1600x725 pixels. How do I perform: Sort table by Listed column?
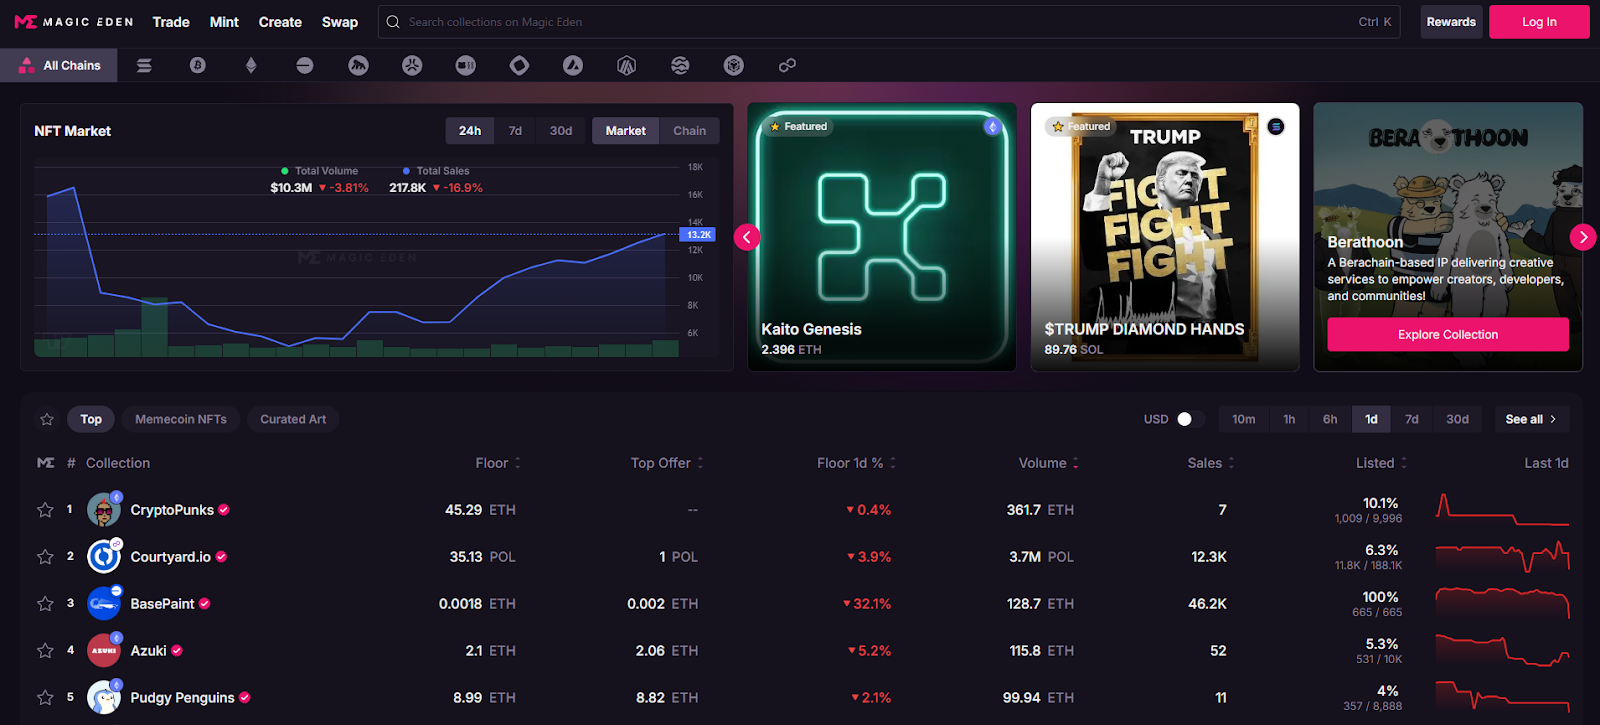[1381, 463]
